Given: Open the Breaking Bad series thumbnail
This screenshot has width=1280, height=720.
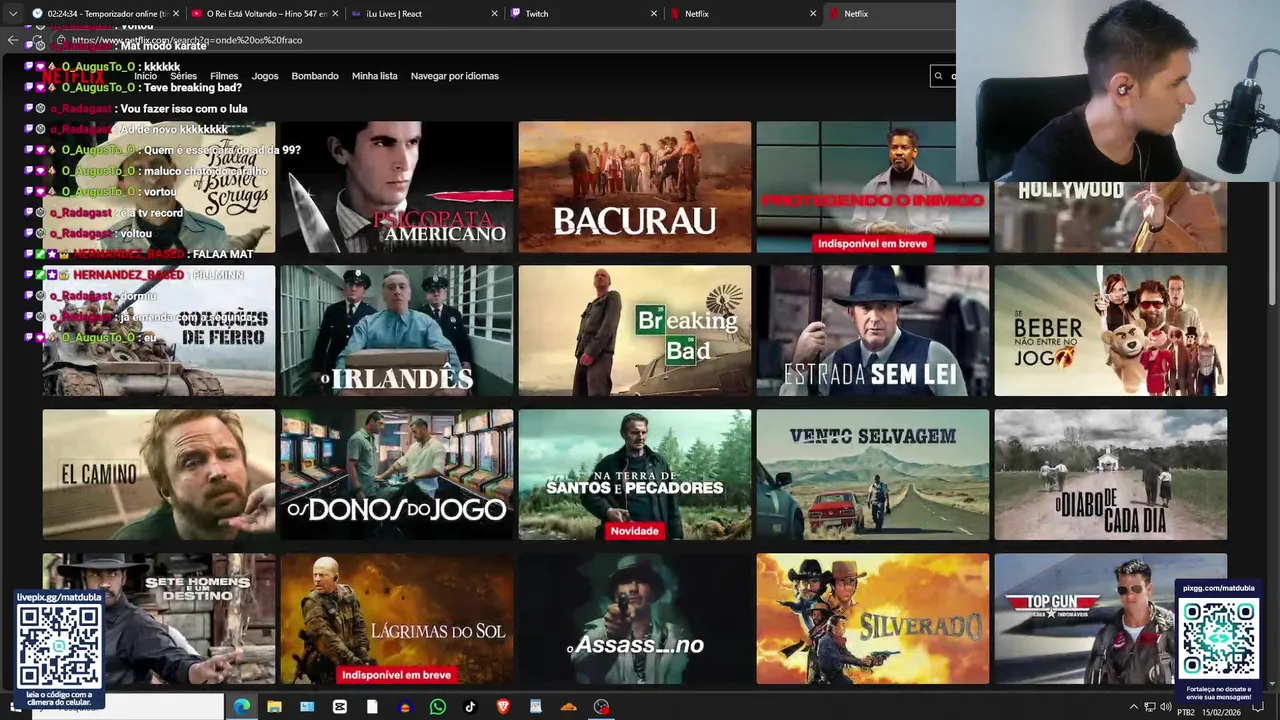Looking at the screenshot, I should pos(635,331).
